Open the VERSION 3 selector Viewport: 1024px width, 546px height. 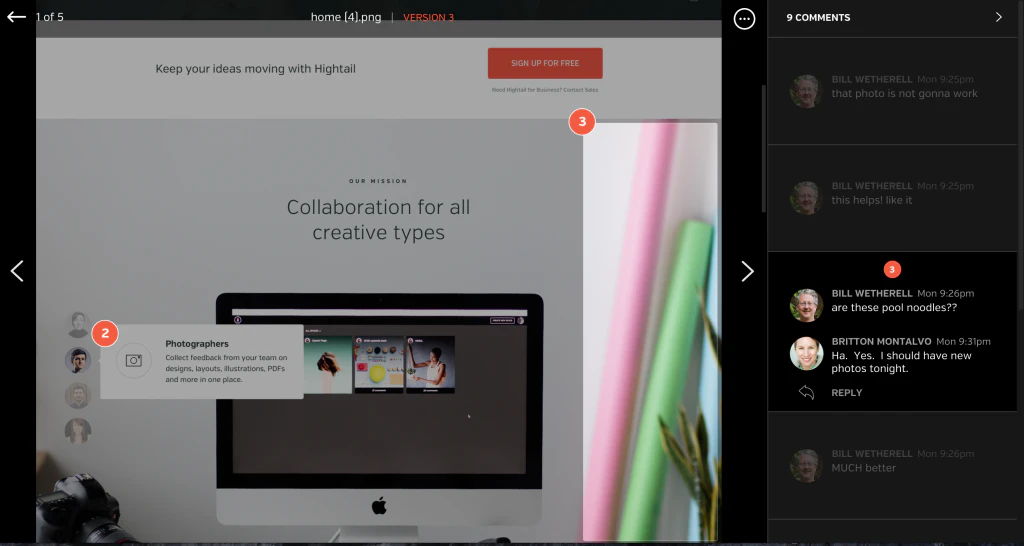pos(428,18)
